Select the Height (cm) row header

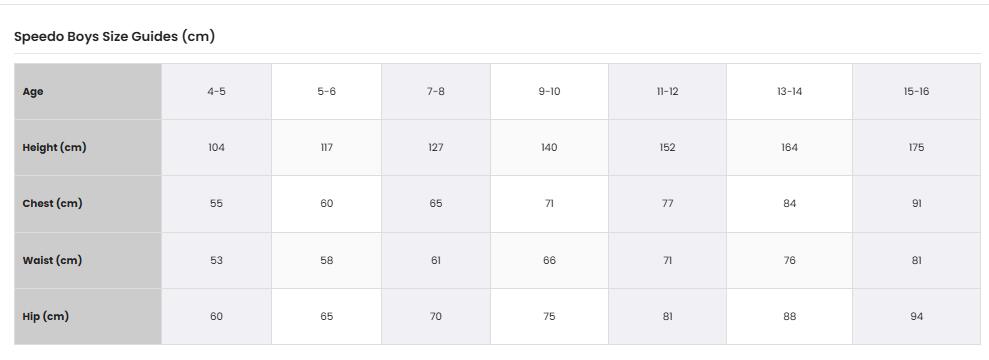point(88,148)
